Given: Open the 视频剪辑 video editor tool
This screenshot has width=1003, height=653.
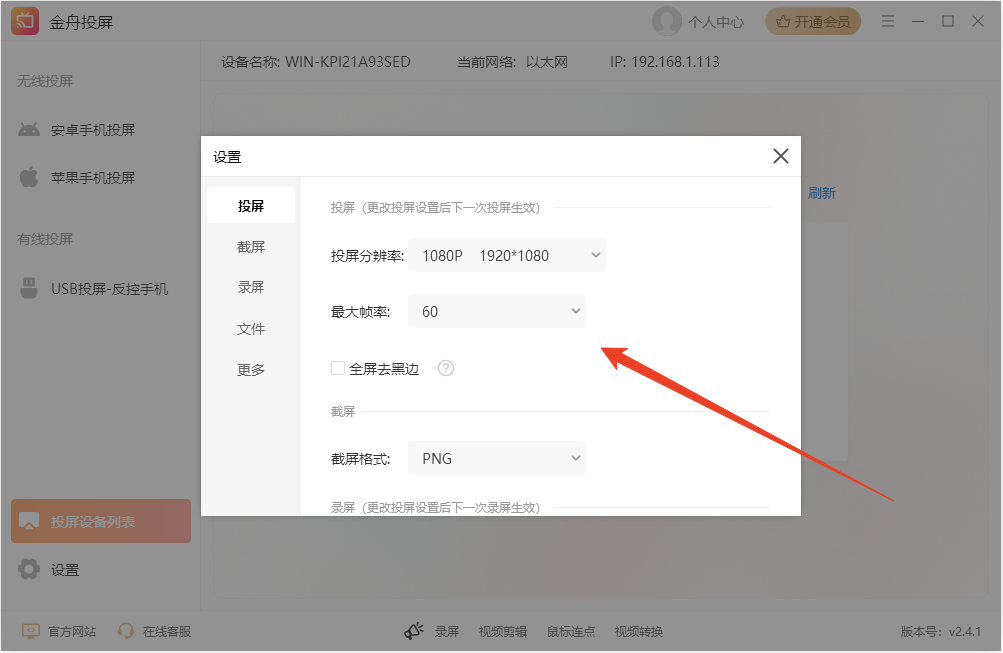Looking at the screenshot, I should (x=503, y=631).
